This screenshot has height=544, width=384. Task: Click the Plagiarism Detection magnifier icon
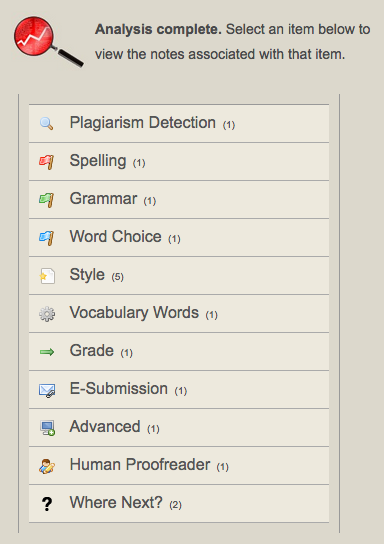[46, 124]
